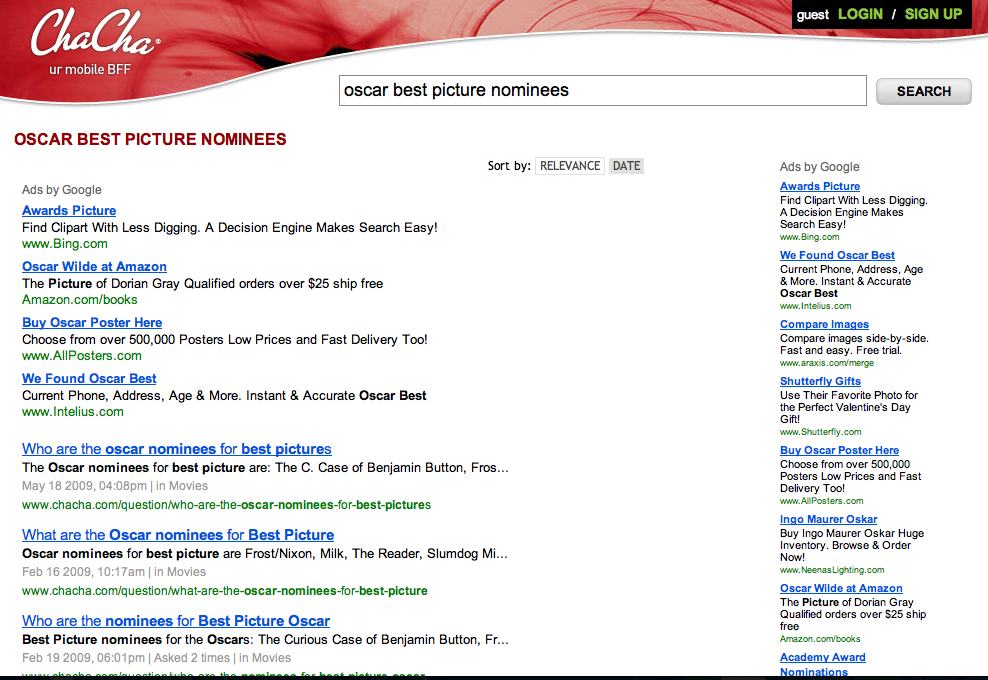988x680 pixels.
Task: Open the www.AllPosters.com URL in main ads
Action: [82, 356]
